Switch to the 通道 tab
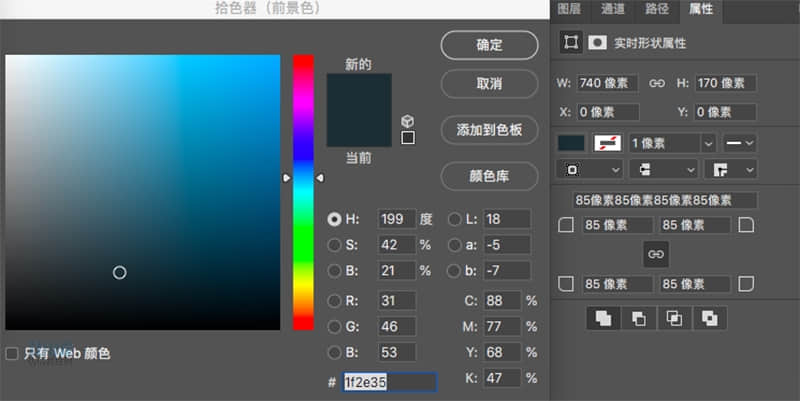This screenshot has width=800, height=401. pyautogui.click(x=612, y=9)
